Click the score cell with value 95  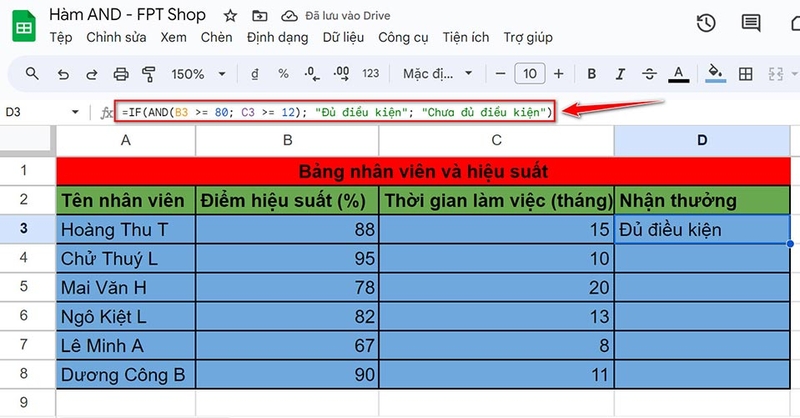pos(287,259)
